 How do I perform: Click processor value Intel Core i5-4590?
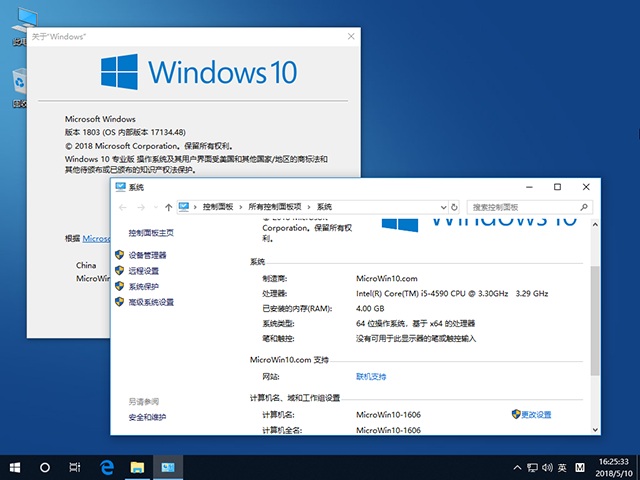[452, 293]
